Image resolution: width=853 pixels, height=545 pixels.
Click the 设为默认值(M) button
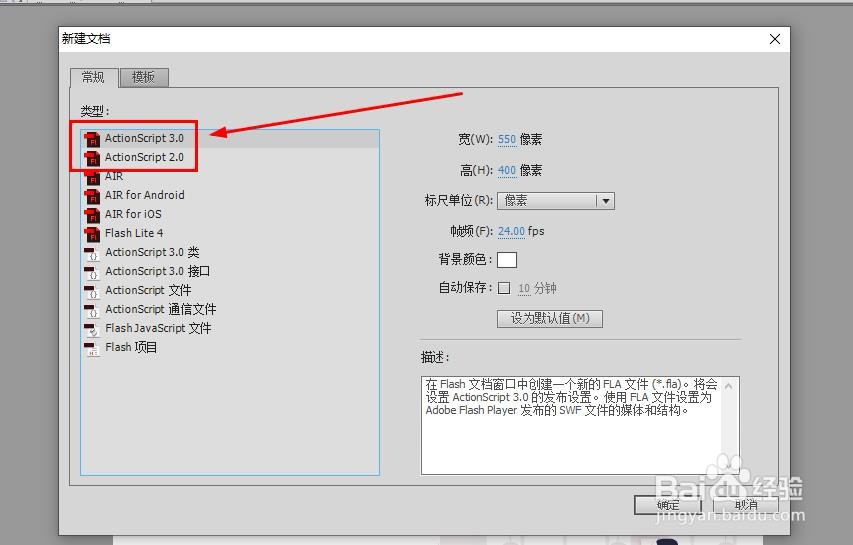[549, 318]
